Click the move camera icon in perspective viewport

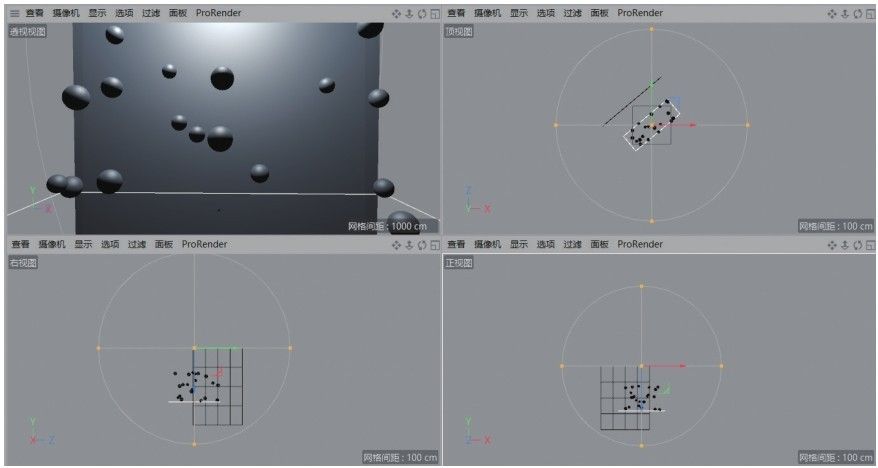click(396, 13)
